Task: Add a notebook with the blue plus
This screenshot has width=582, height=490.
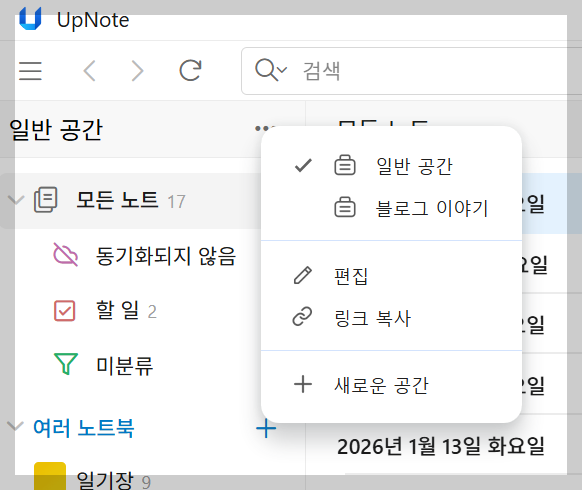Action: [x=266, y=428]
